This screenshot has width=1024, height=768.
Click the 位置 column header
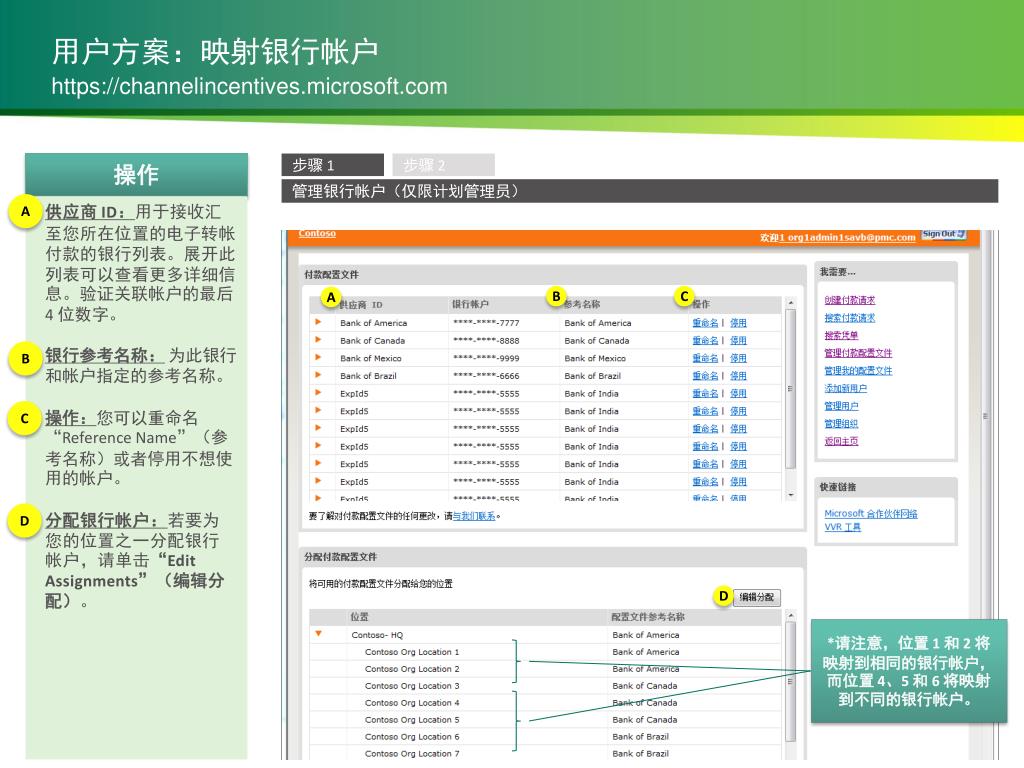(x=359, y=616)
